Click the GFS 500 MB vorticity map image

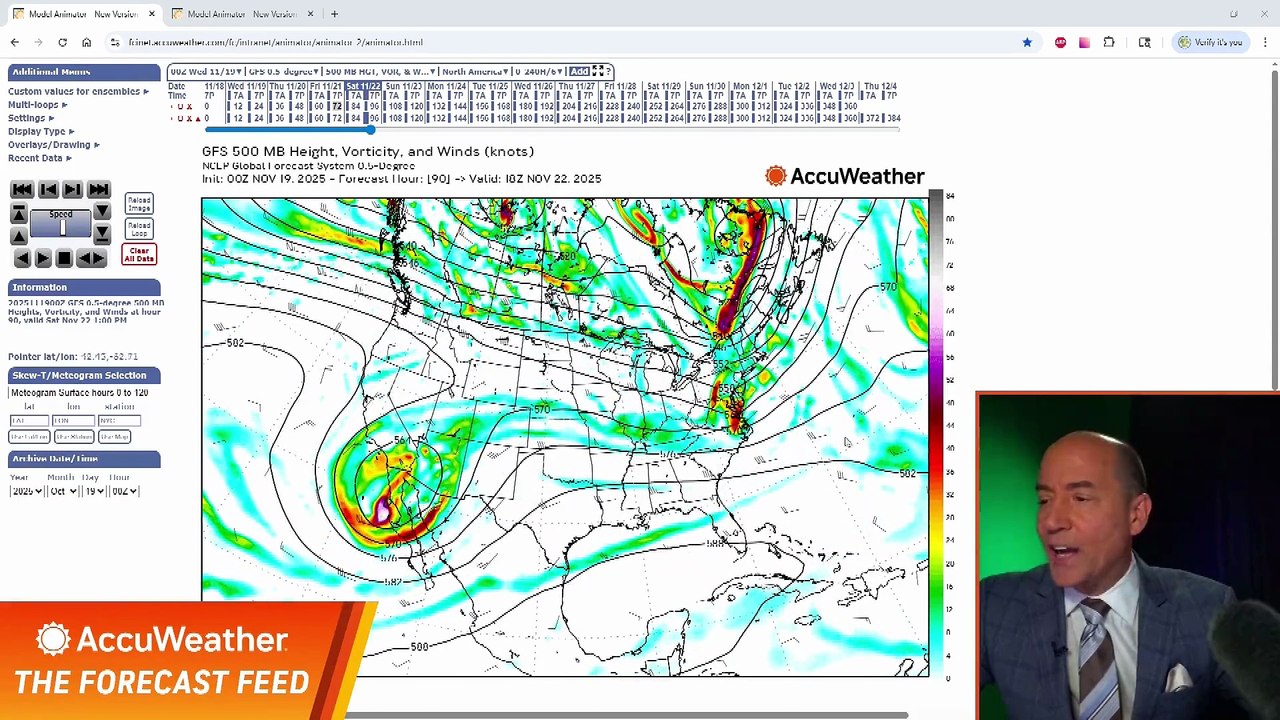coord(565,436)
